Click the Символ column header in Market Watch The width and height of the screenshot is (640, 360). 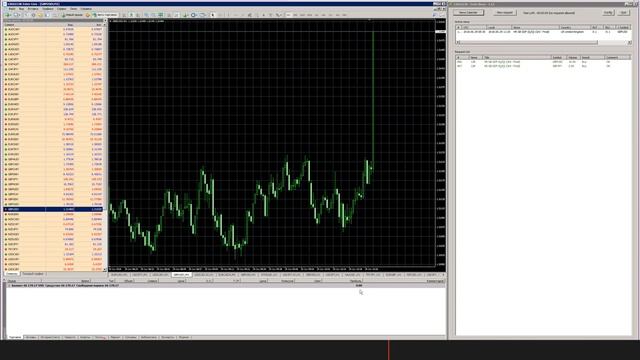[24, 25]
